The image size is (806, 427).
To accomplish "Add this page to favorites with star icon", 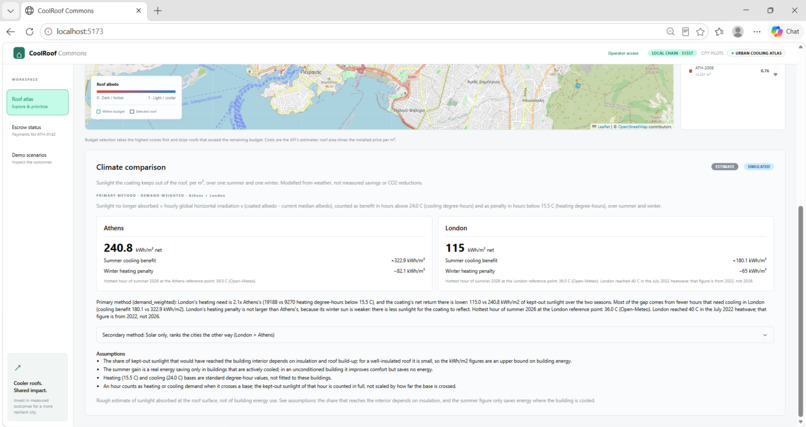I will 700,31.
